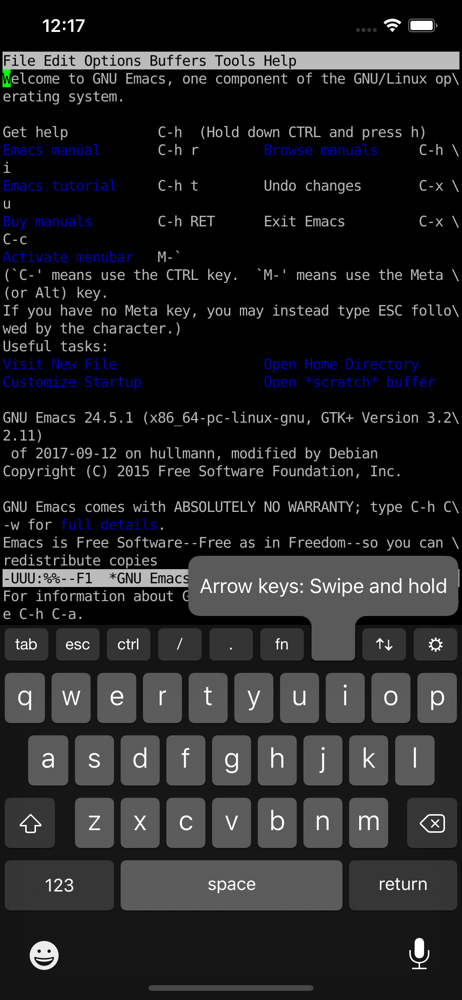Click the Activate menubar link
The image size is (462, 1000).
click(68, 258)
